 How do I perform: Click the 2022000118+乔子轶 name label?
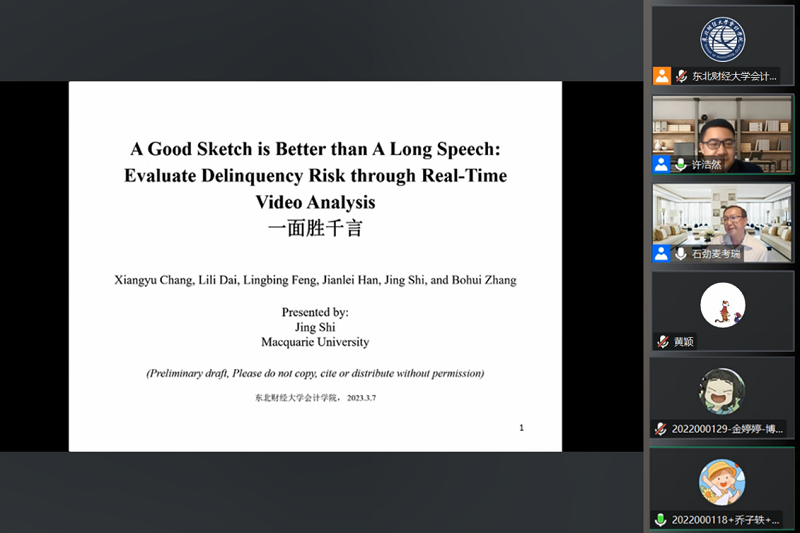[x=727, y=519]
